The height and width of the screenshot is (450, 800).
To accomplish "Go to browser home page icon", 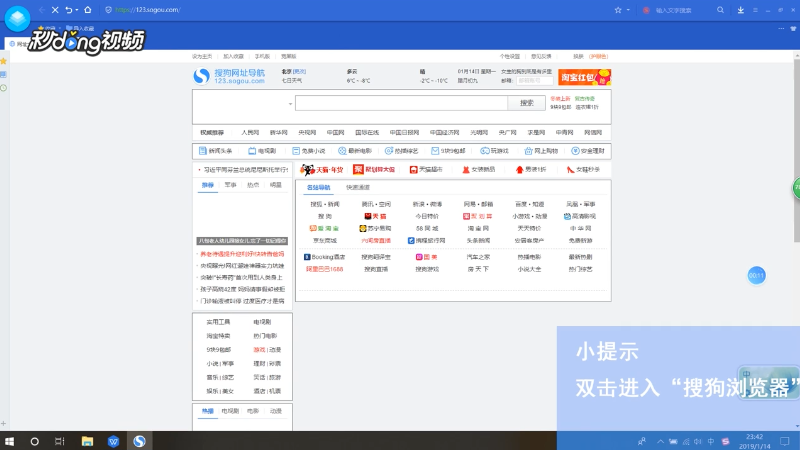I will (88, 10).
